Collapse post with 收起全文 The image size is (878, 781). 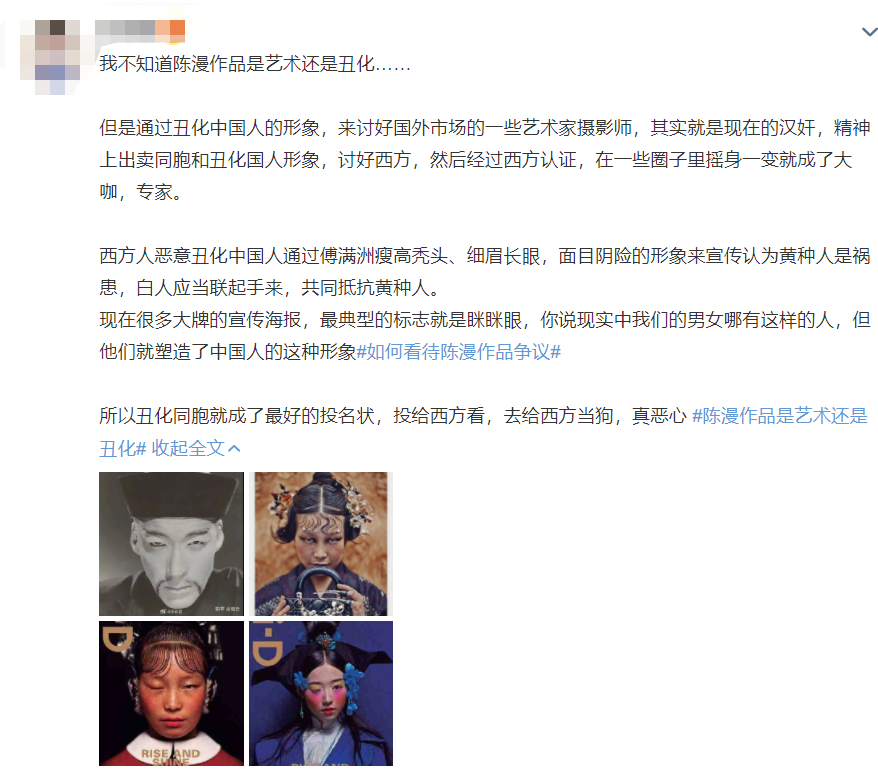pyautogui.click(x=188, y=448)
